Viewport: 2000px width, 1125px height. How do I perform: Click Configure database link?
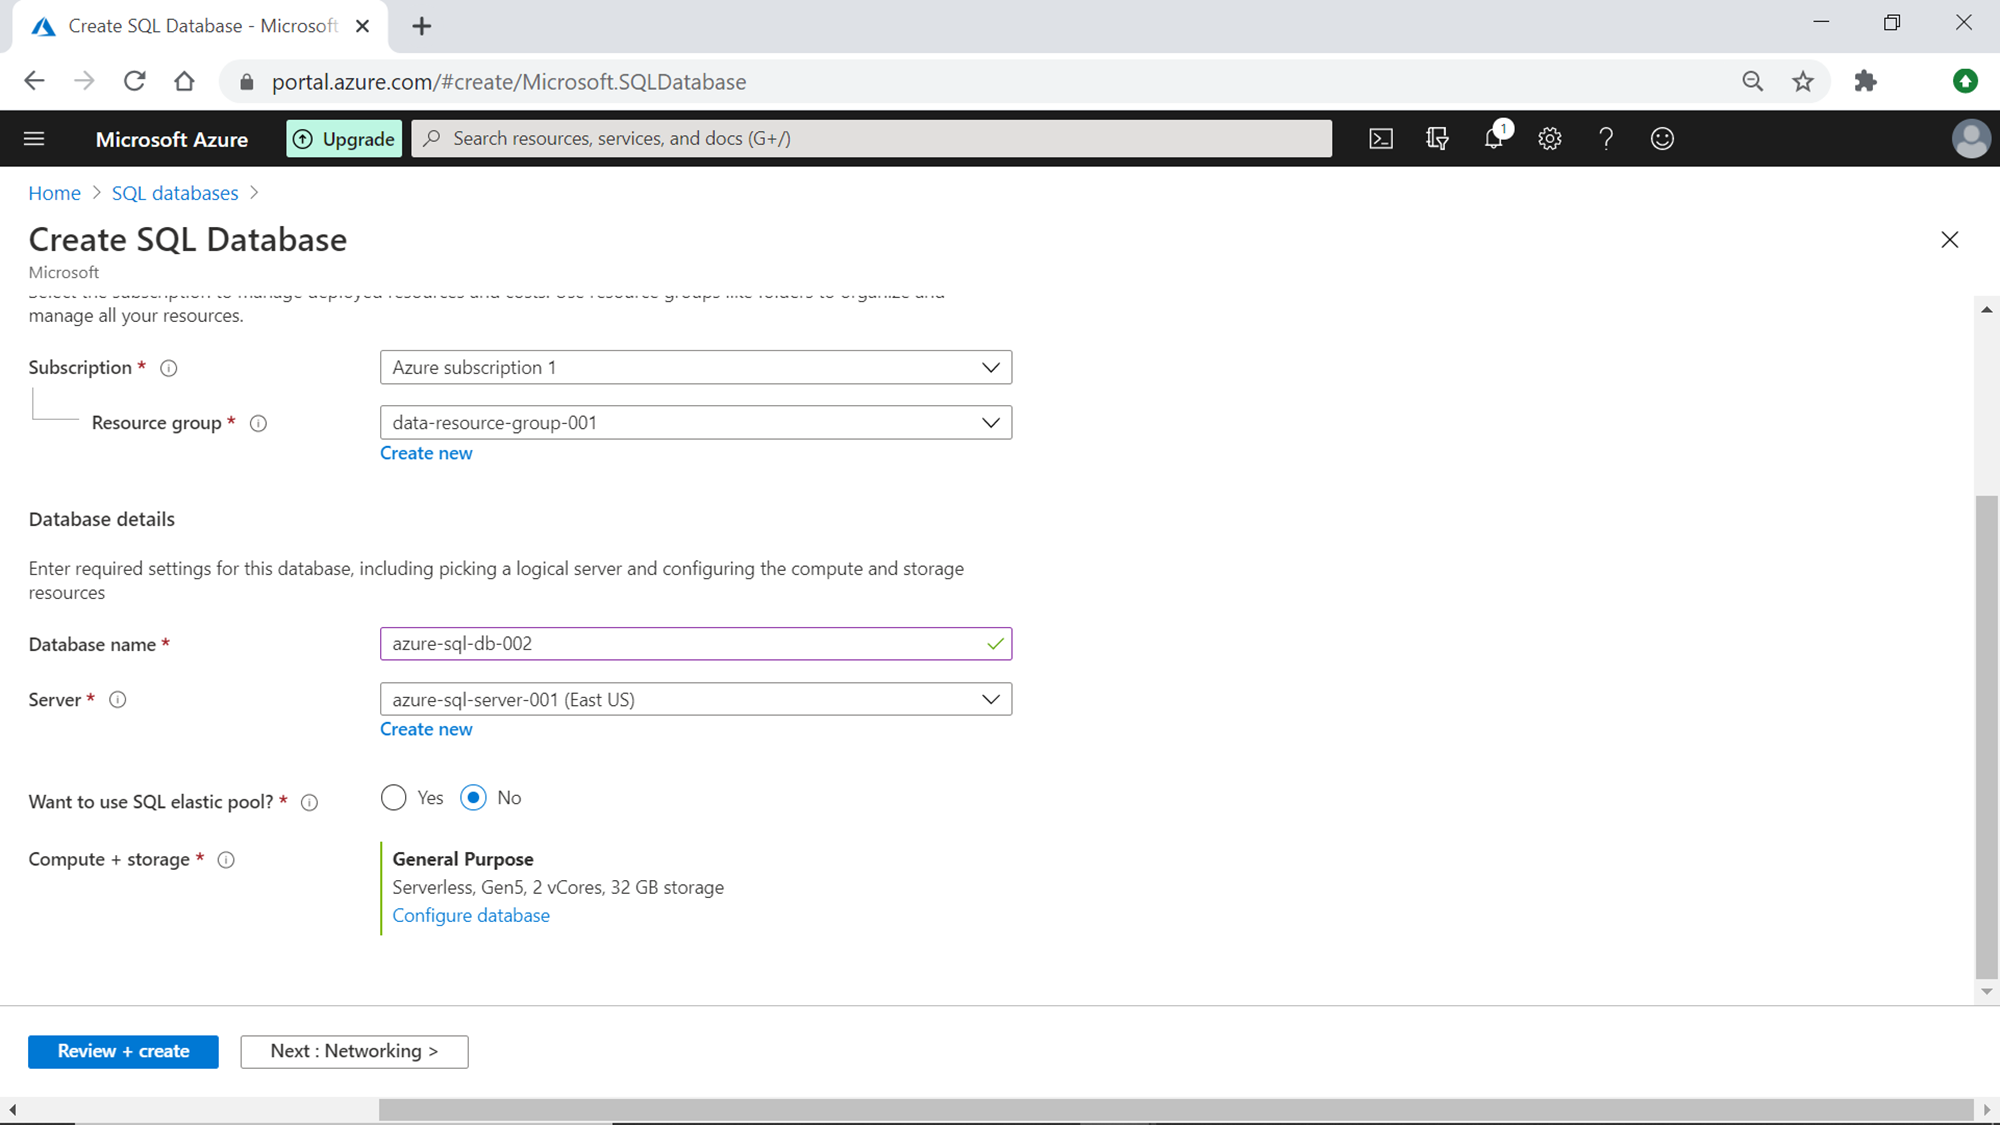tap(471, 915)
